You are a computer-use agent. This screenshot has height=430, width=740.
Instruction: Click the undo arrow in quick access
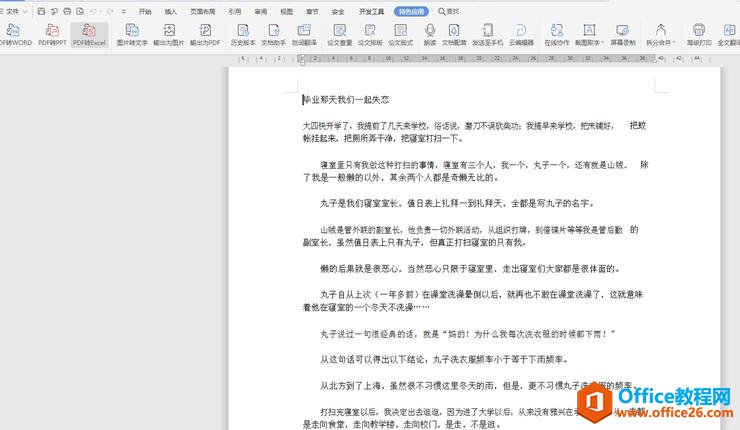[x=95, y=11]
